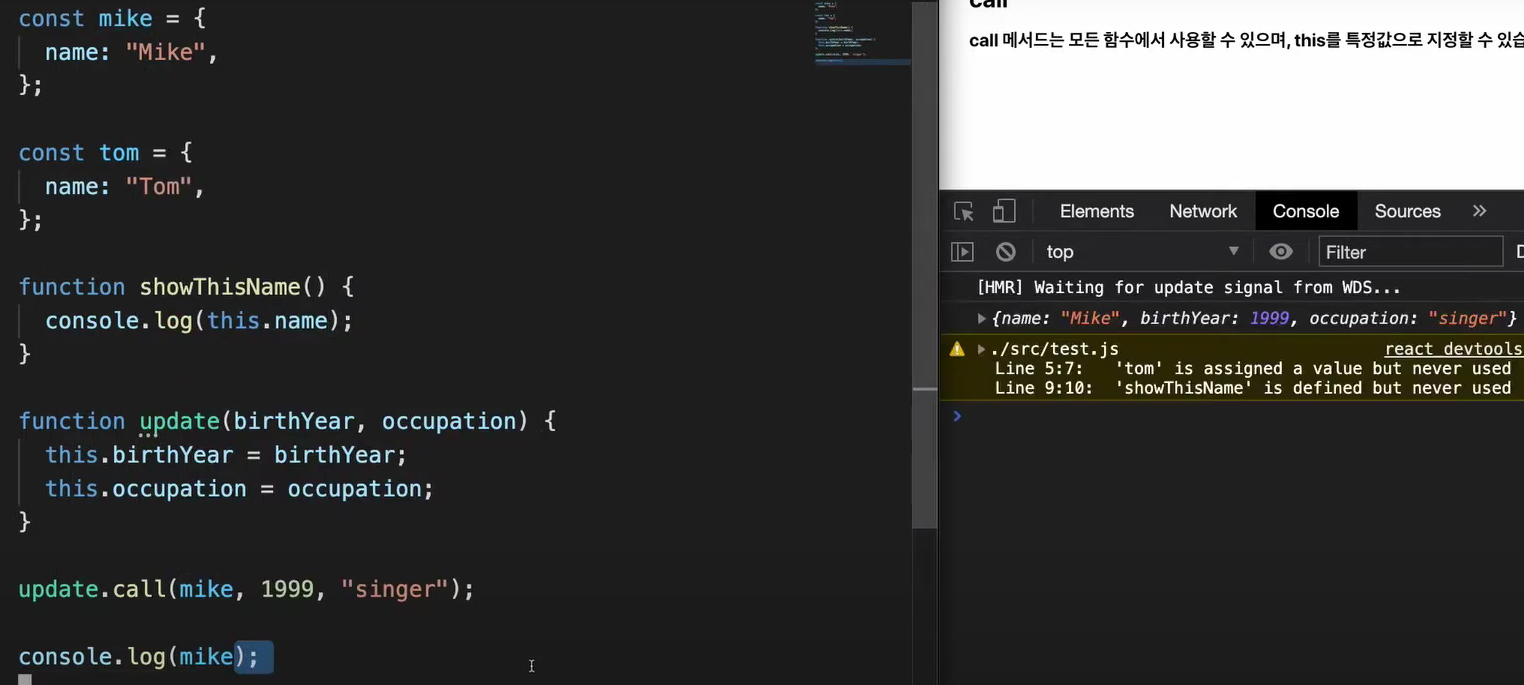Show more DevTools tabs via chevrons

click(x=1480, y=211)
